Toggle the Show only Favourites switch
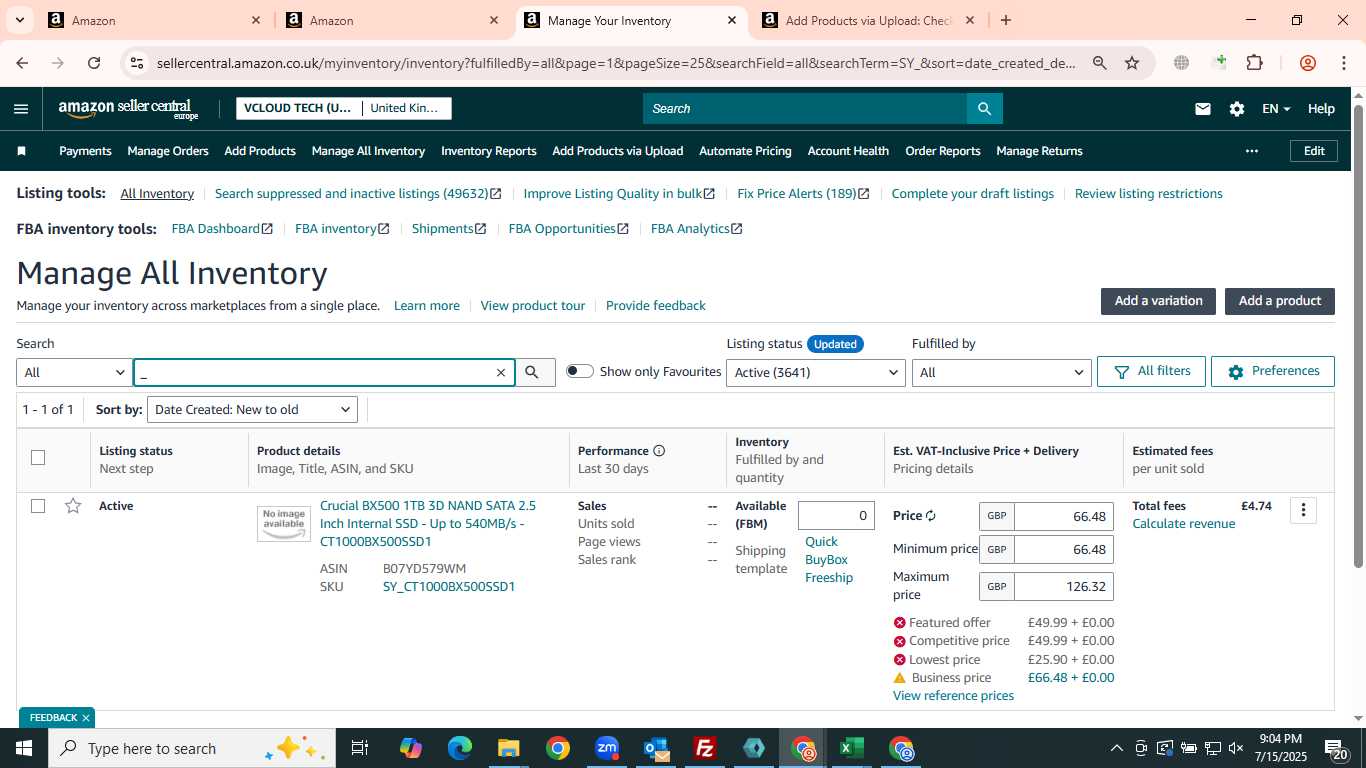 point(579,371)
